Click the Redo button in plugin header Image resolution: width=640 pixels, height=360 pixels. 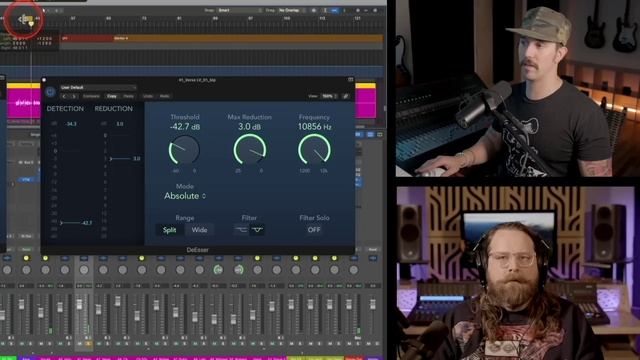point(164,96)
